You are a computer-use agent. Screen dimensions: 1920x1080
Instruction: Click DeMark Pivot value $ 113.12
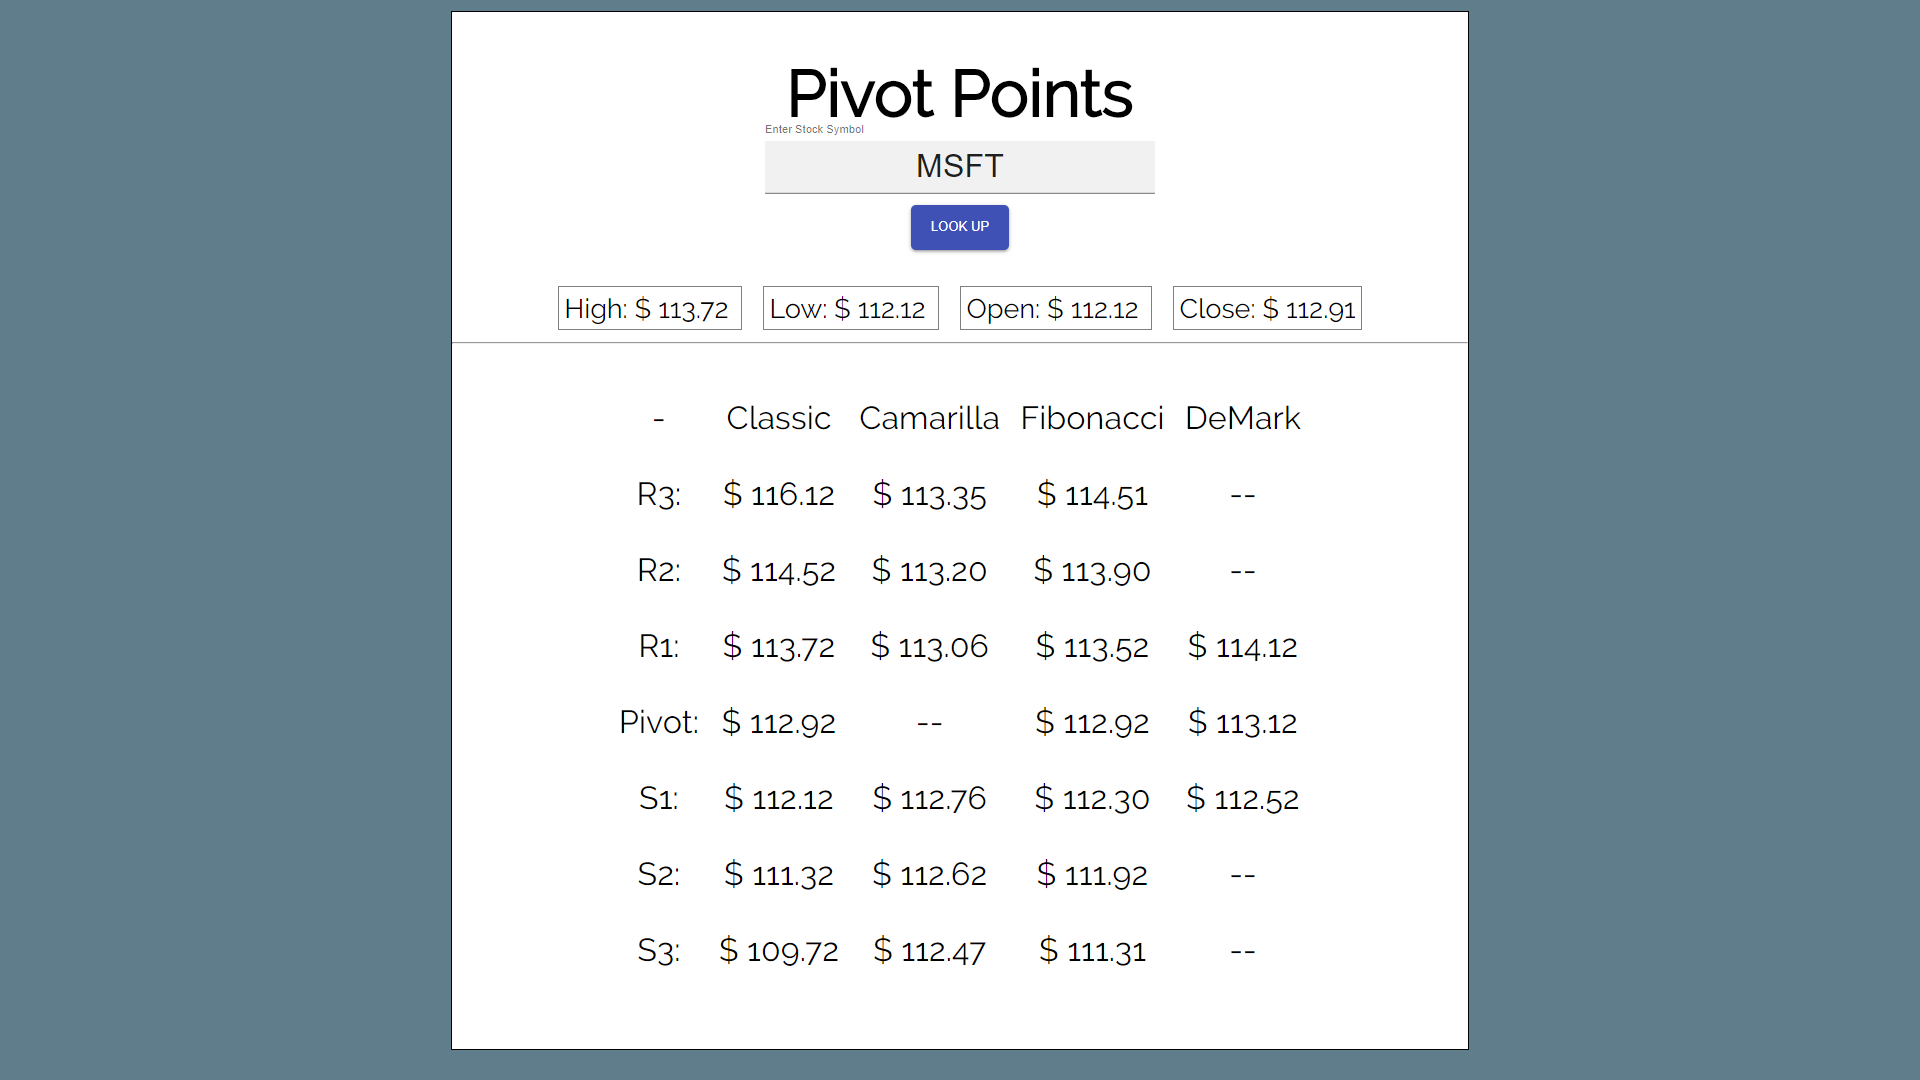1242,722
